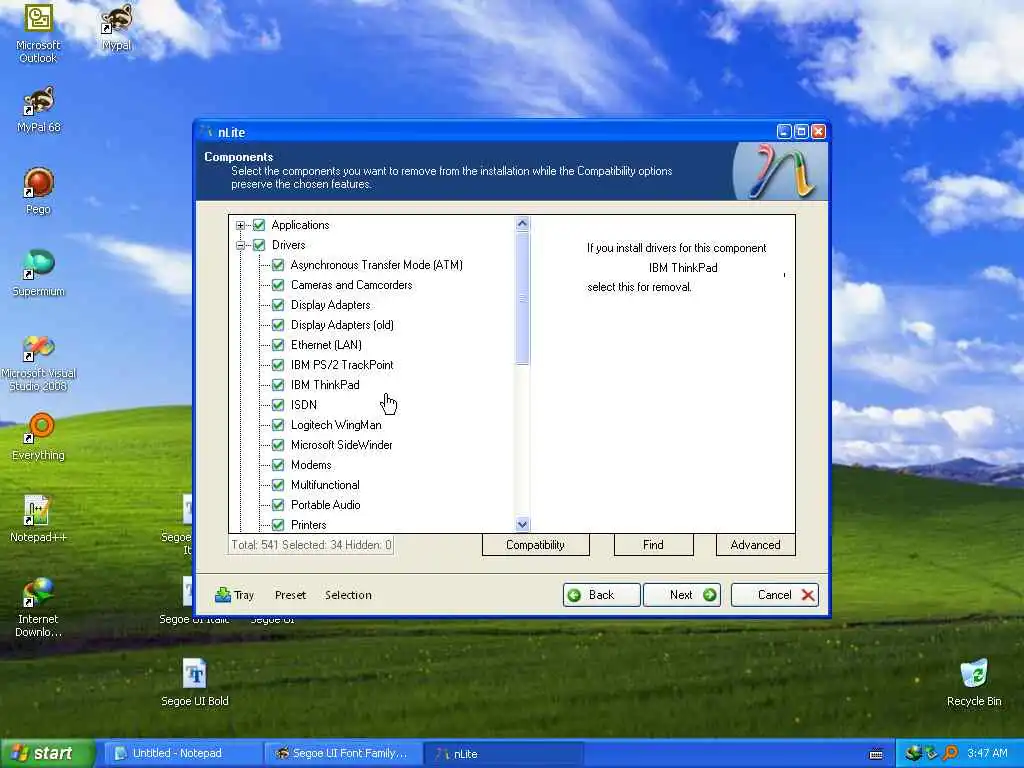The width and height of the screenshot is (1024, 768).
Task: Expand the Applications tree node
Action: point(240,225)
